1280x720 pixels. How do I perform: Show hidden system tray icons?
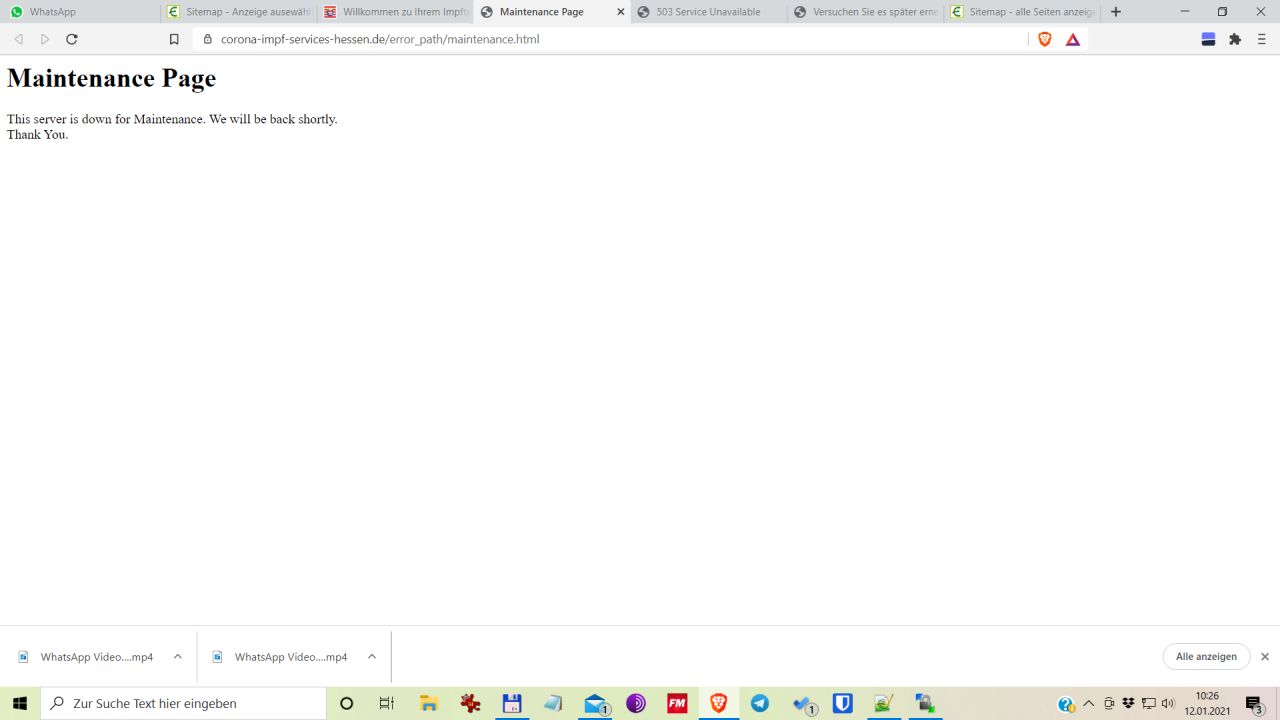[1089, 703]
